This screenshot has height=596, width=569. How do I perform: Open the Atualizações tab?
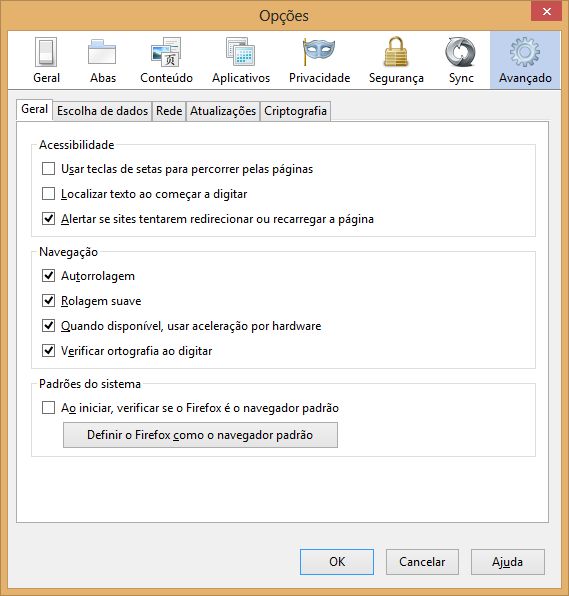223,111
